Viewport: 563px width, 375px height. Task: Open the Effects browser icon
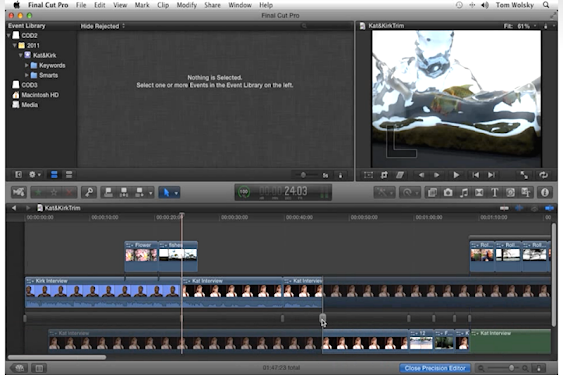[x=432, y=193]
